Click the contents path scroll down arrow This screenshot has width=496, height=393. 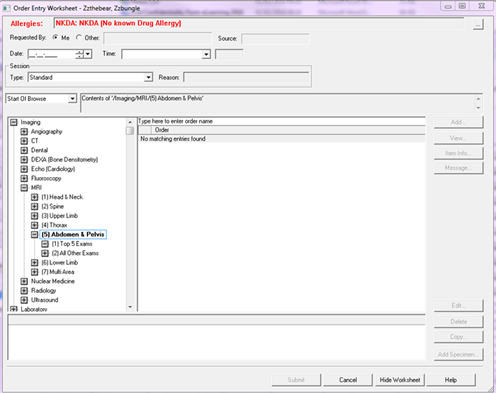[478, 108]
